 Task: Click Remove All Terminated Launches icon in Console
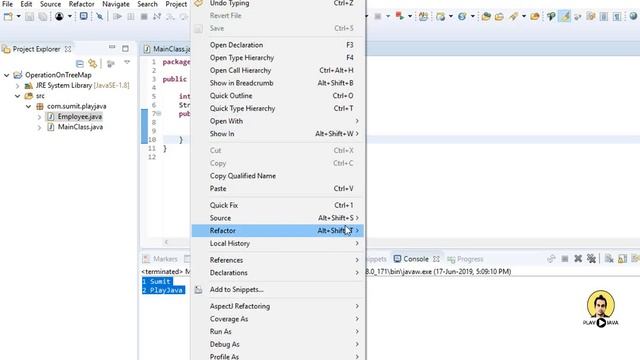(591, 258)
